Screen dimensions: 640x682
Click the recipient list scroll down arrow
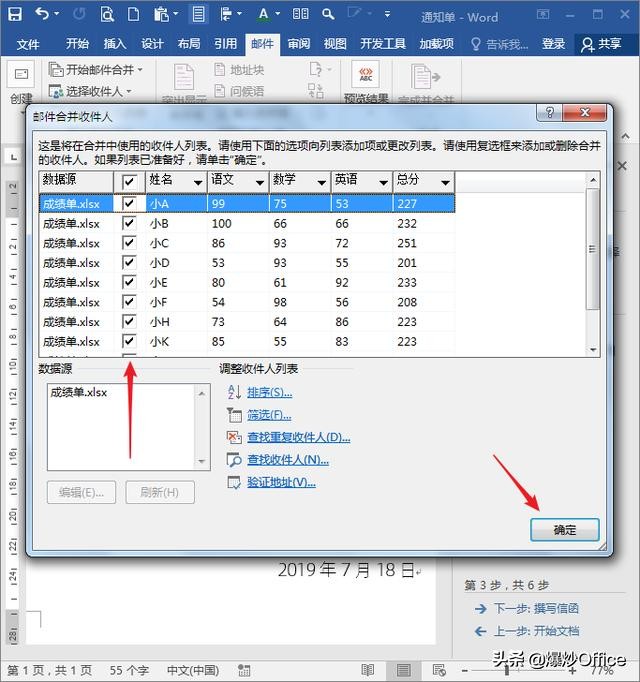(593, 350)
